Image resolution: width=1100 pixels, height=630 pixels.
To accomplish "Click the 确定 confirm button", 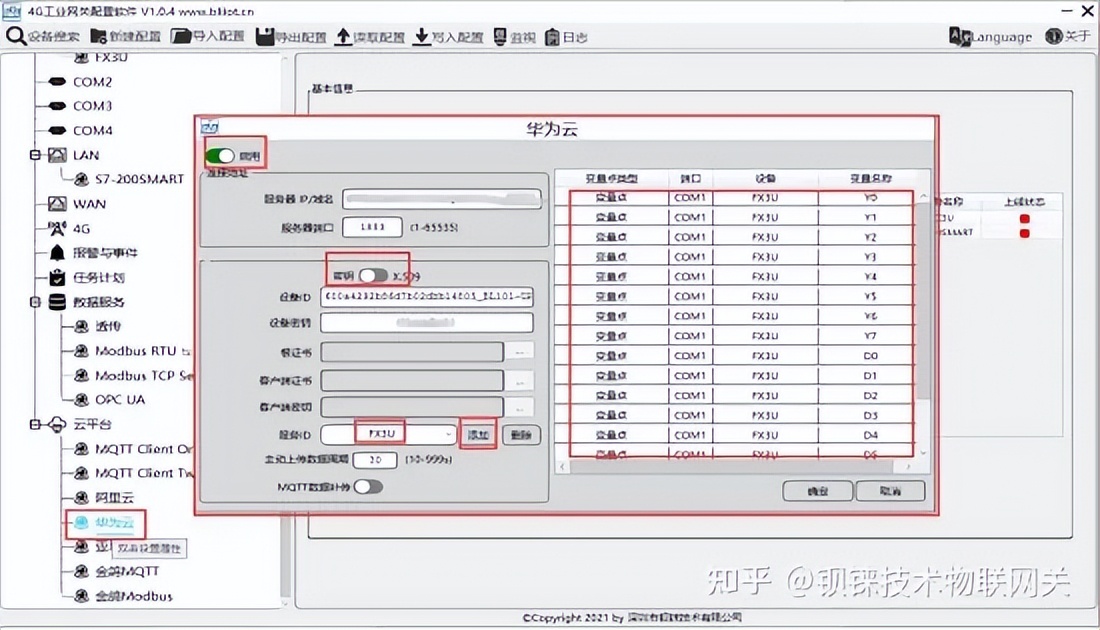I will pyautogui.click(x=817, y=491).
